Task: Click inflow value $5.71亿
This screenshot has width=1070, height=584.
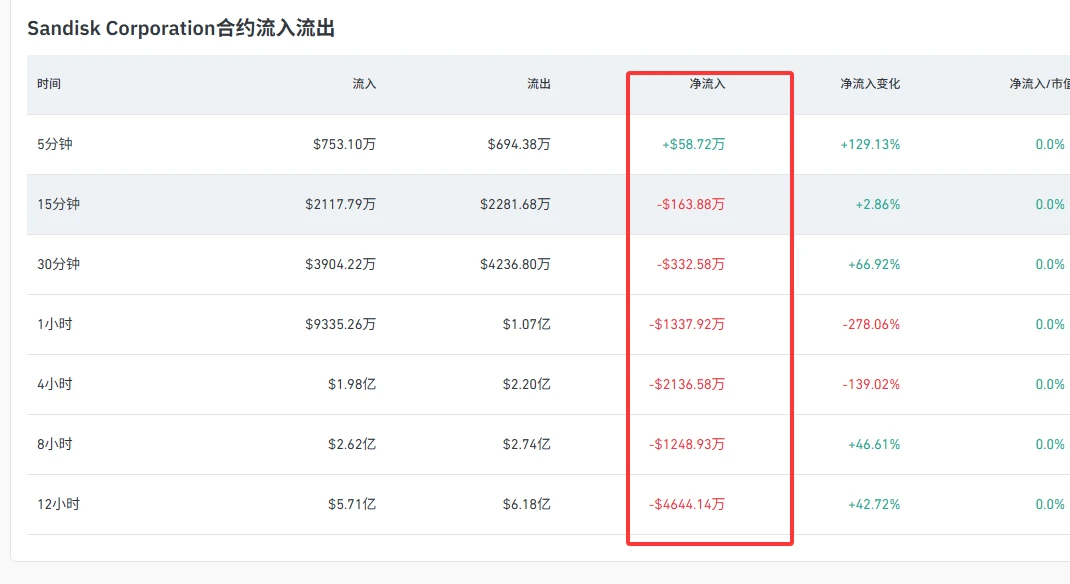Action: [352, 504]
